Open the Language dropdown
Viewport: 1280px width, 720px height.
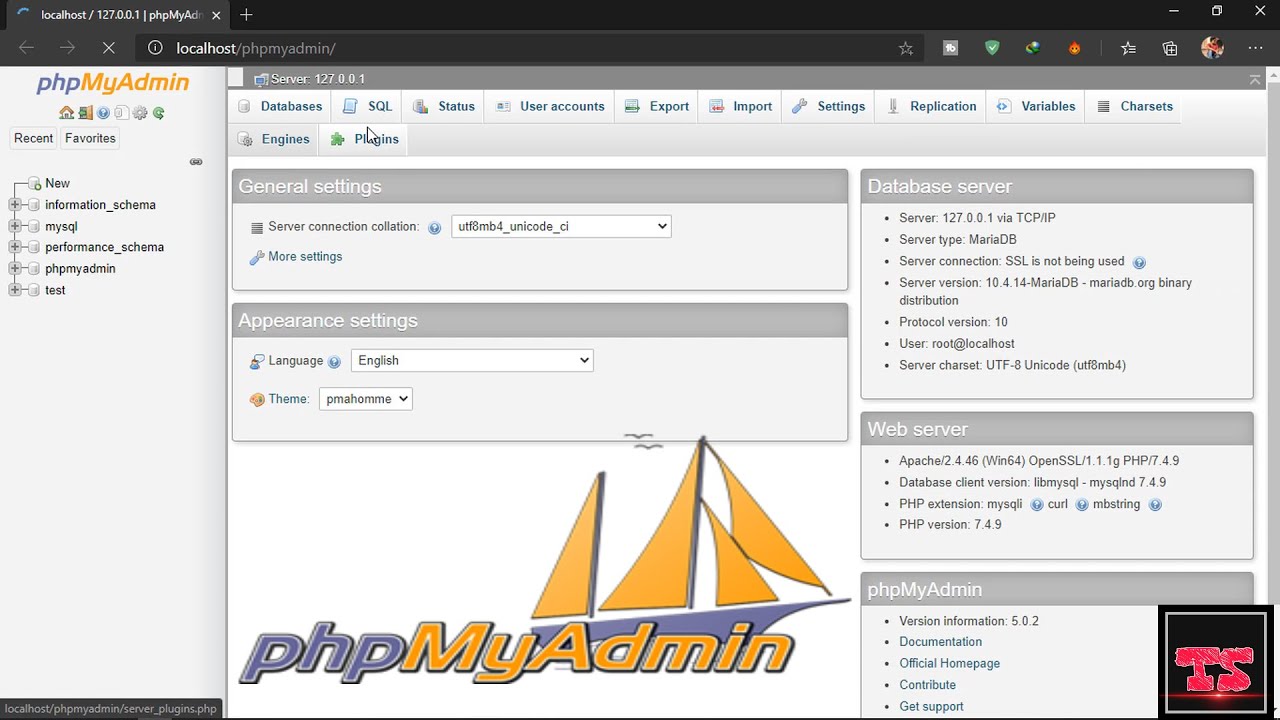(472, 361)
